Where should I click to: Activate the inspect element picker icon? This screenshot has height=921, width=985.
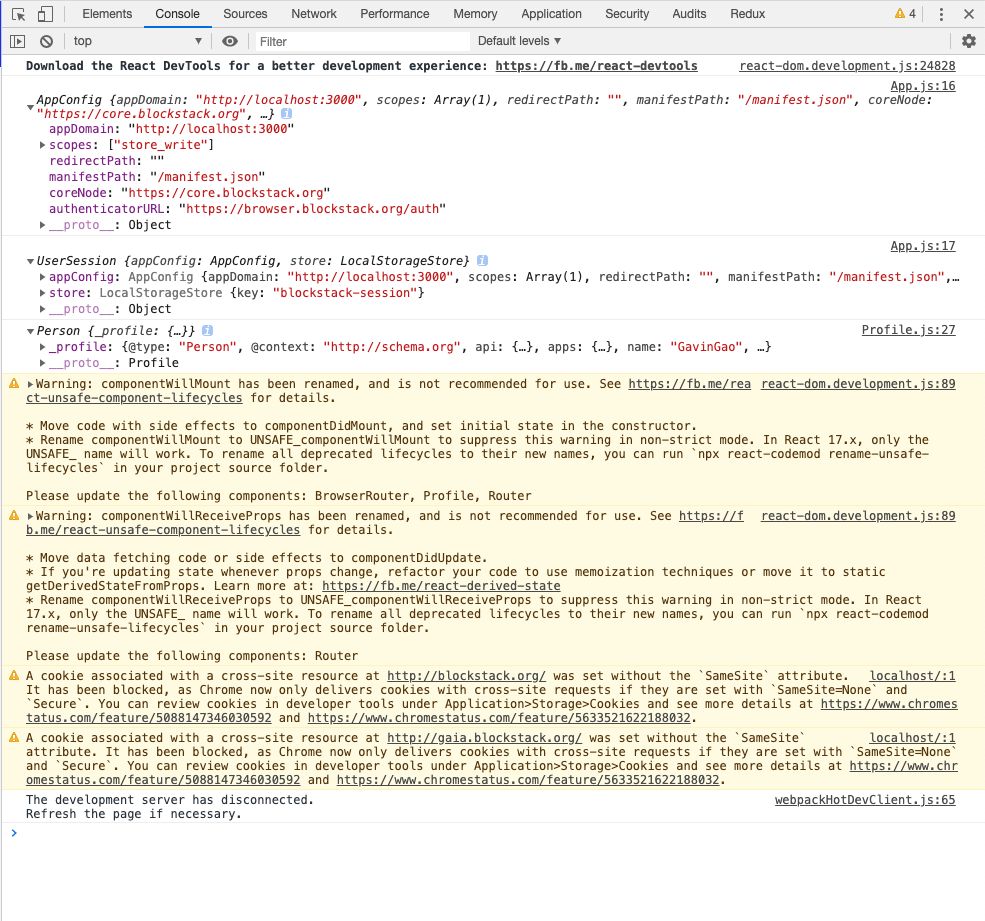pyautogui.click(x=18, y=14)
